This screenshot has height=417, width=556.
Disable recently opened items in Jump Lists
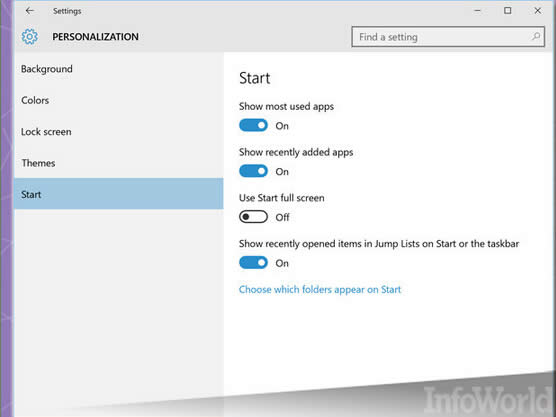point(253,263)
